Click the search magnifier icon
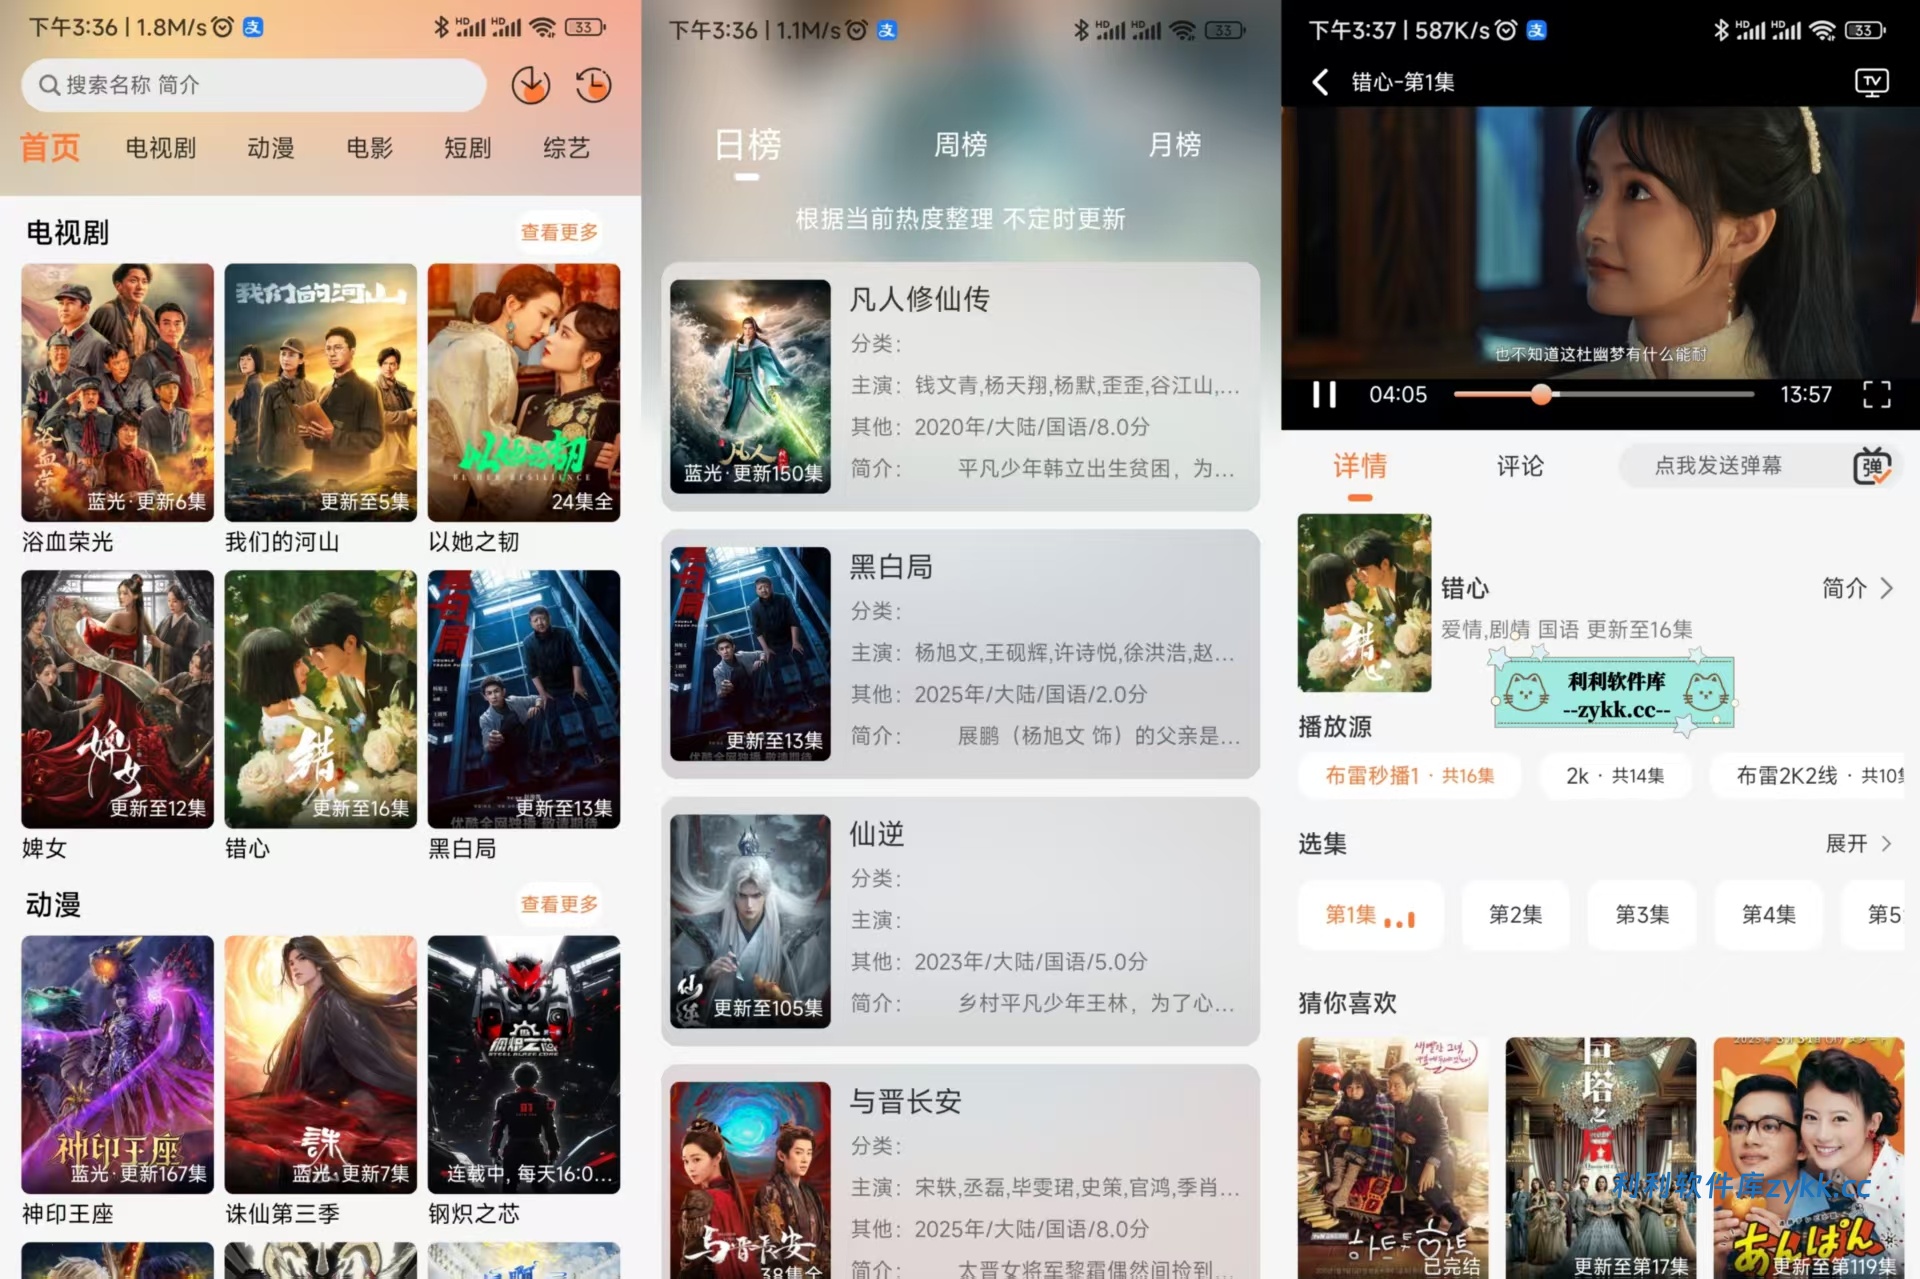The width and height of the screenshot is (1920, 1279). tap(49, 85)
